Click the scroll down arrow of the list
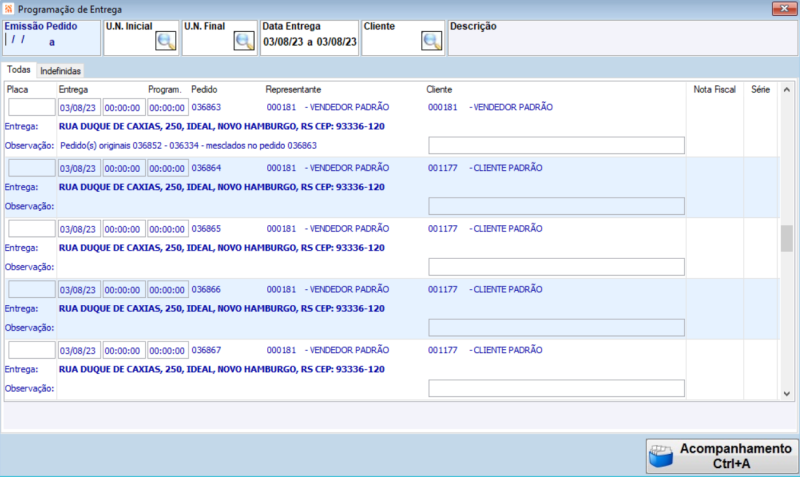Image resolution: width=800 pixels, height=477 pixels. pos(786,393)
